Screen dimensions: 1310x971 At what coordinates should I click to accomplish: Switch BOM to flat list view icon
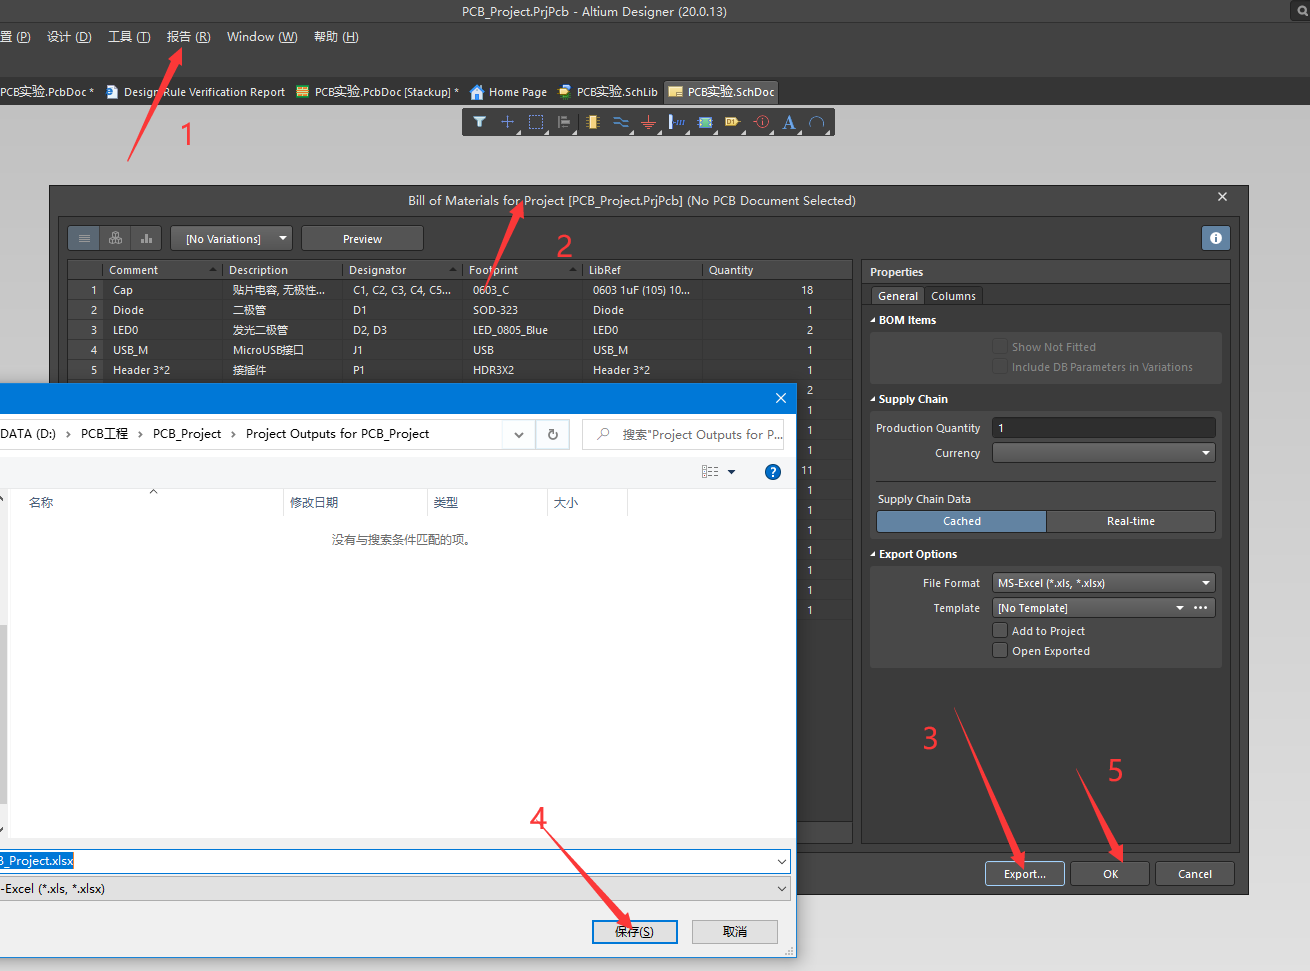point(84,238)
